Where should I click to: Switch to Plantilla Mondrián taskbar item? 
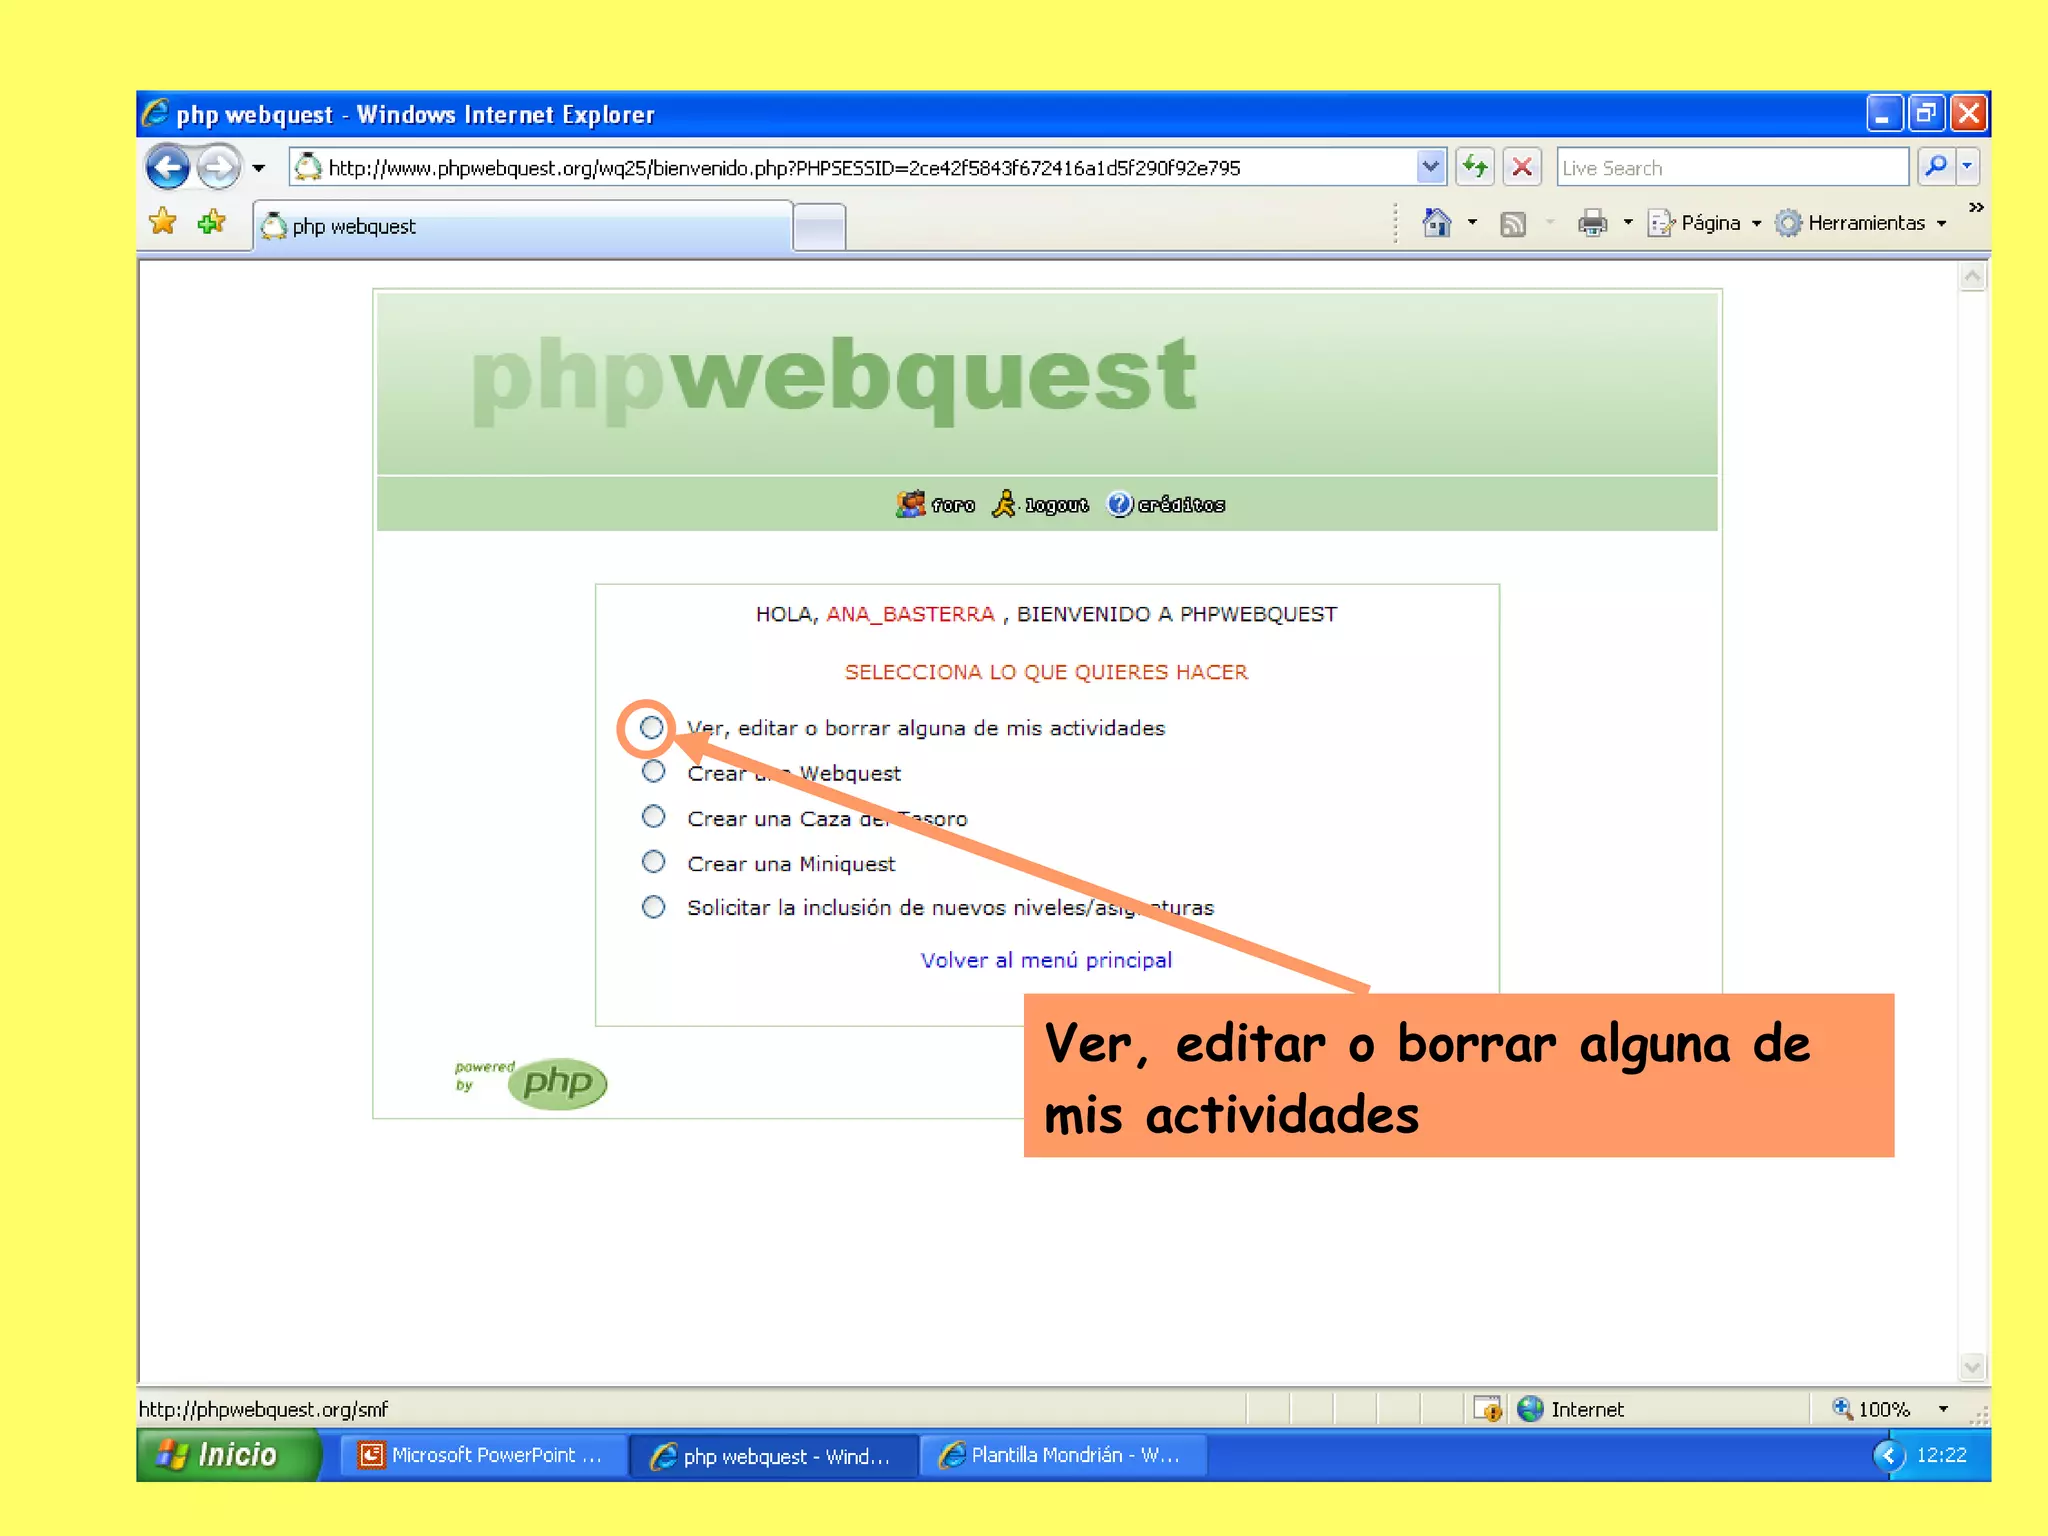coord(1062,1455)
